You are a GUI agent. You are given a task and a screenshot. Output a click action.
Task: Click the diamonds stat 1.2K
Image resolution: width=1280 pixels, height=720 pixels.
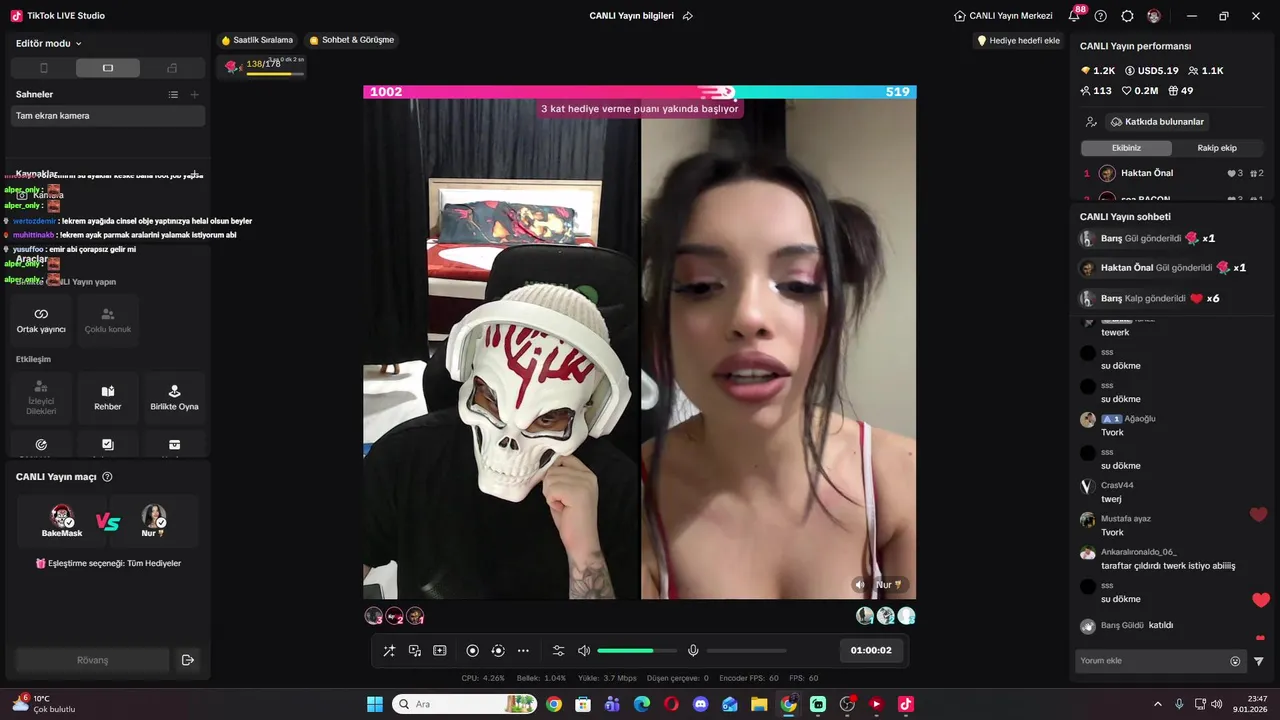click(1098, 71)
